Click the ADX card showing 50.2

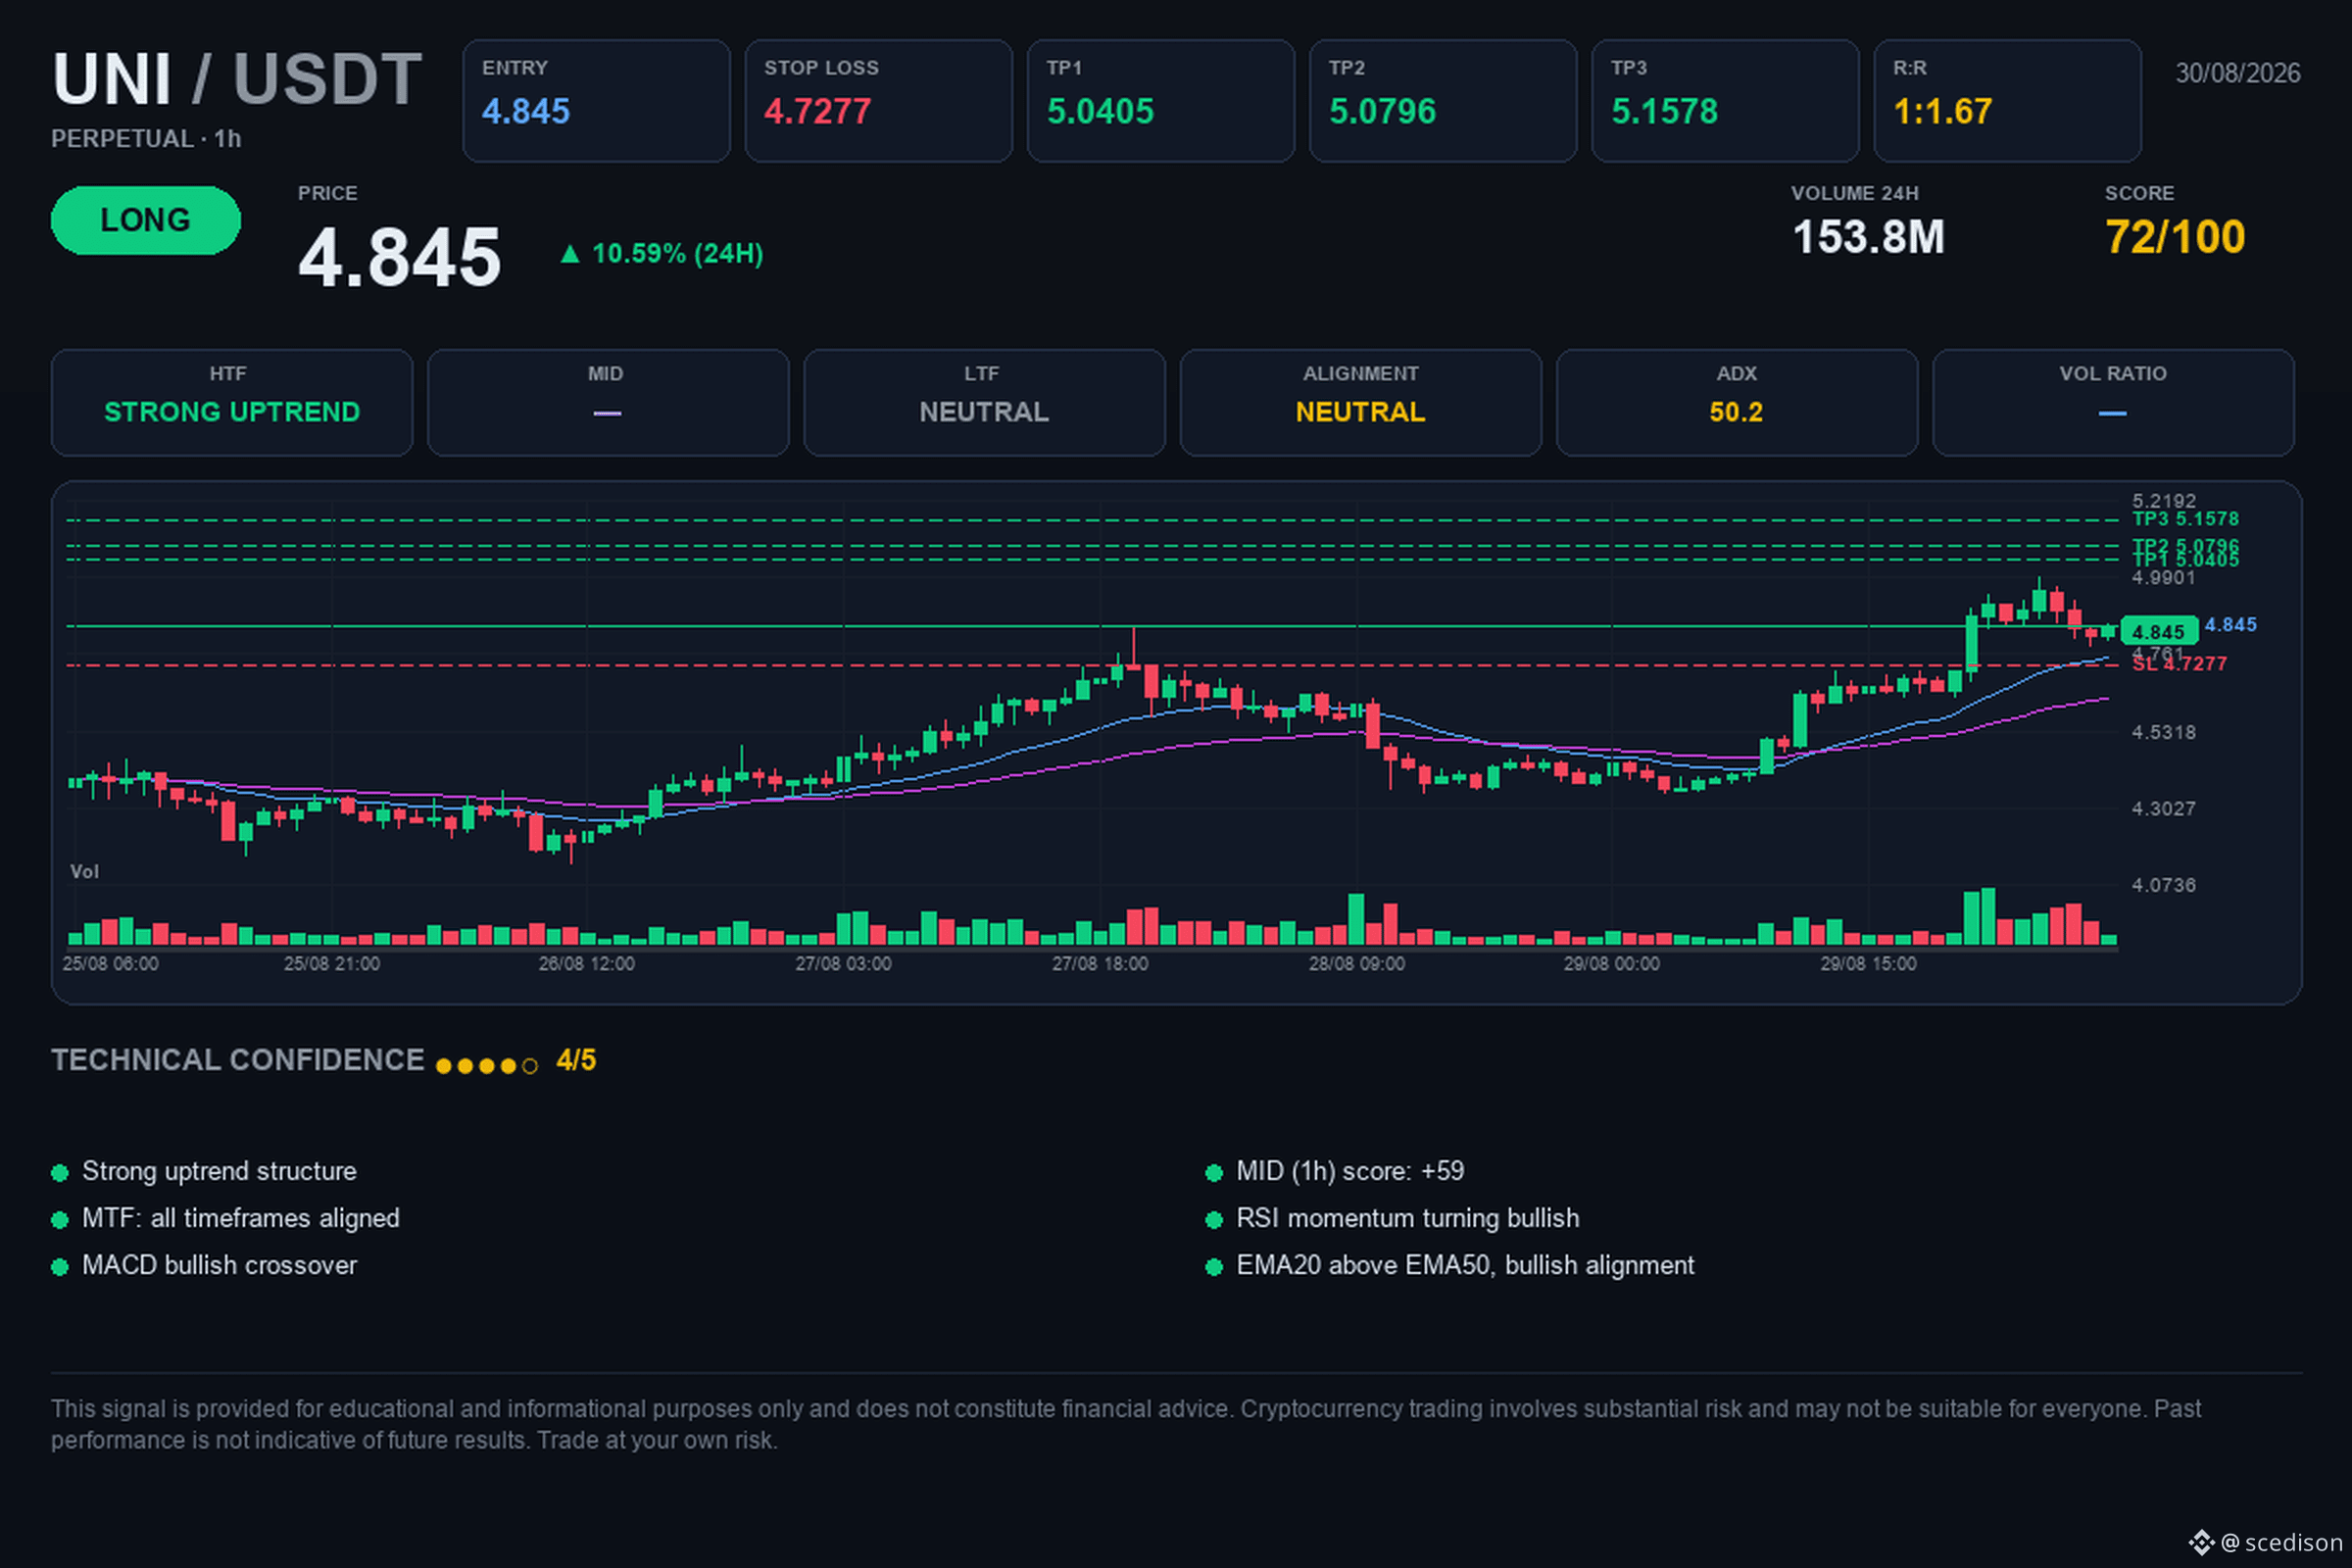(1737, 403)
